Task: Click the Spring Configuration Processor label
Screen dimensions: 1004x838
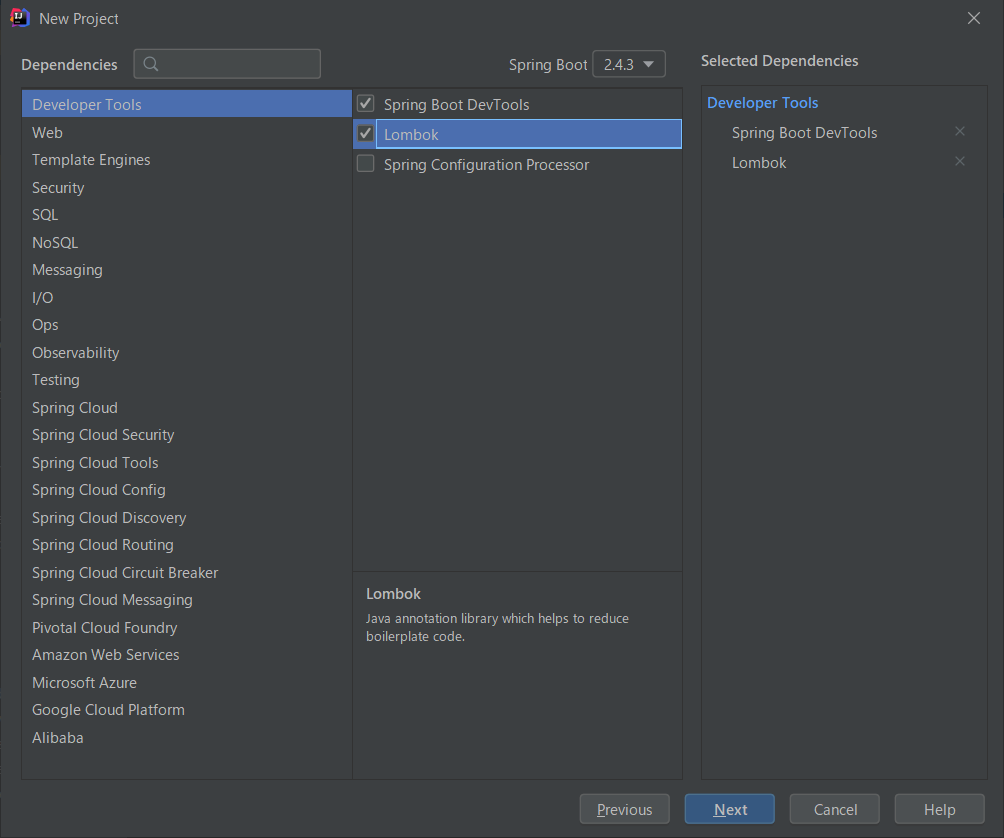Action: [x=487, y=165]
